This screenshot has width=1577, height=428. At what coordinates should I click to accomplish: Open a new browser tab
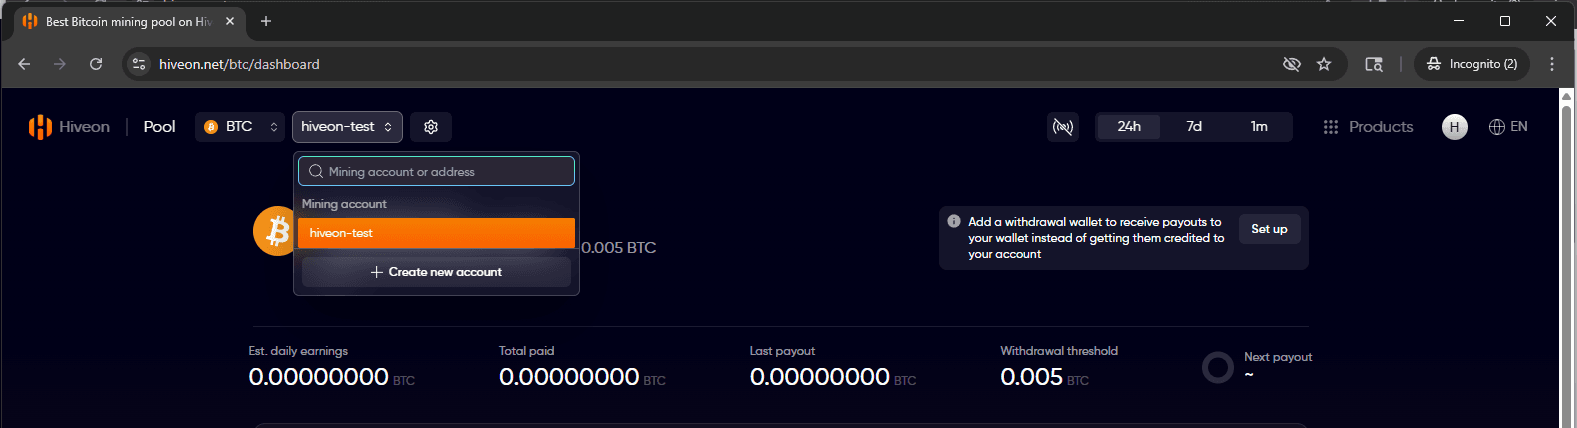pyautogui.click(x=266, y=21)
